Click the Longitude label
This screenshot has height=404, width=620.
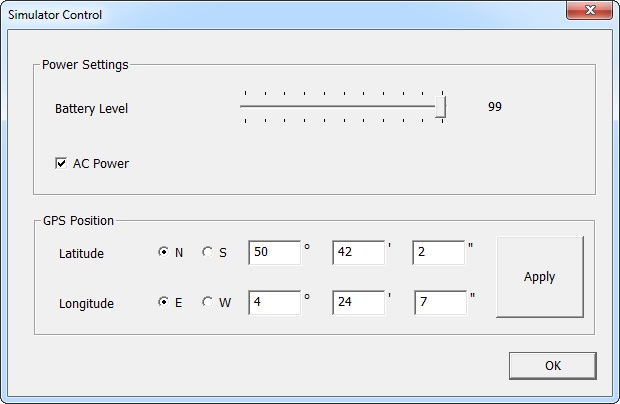coord(86,303)
